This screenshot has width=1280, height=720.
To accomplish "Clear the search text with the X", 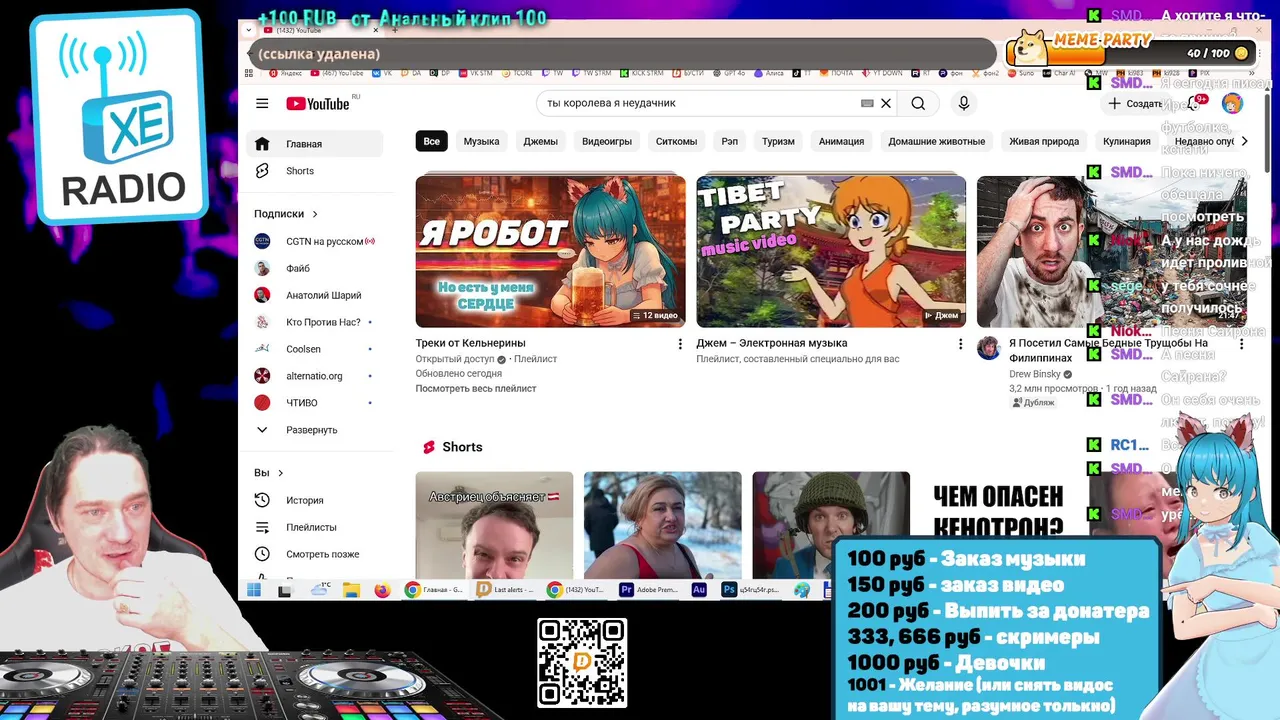I will 885,103.
